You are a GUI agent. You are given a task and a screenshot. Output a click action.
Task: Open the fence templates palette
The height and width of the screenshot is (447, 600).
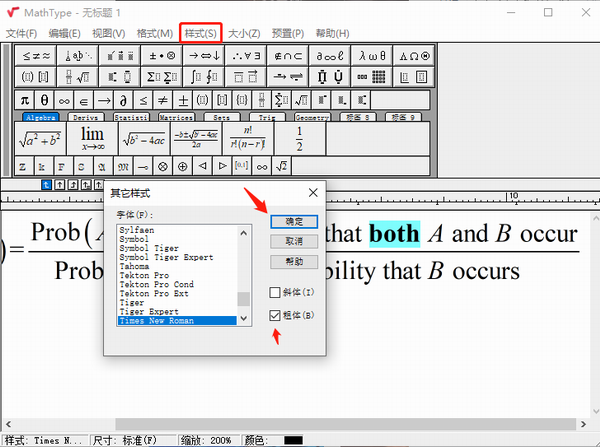36,77
